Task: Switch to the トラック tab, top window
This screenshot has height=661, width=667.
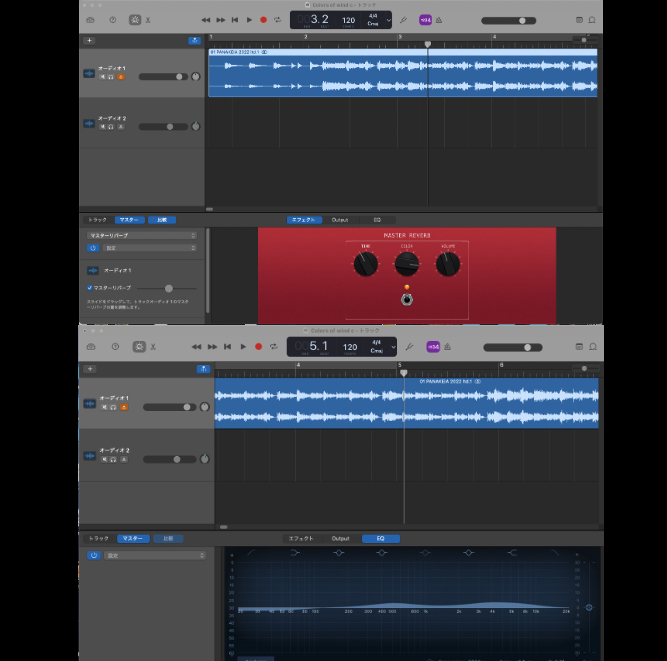Action: coord(97,220)
